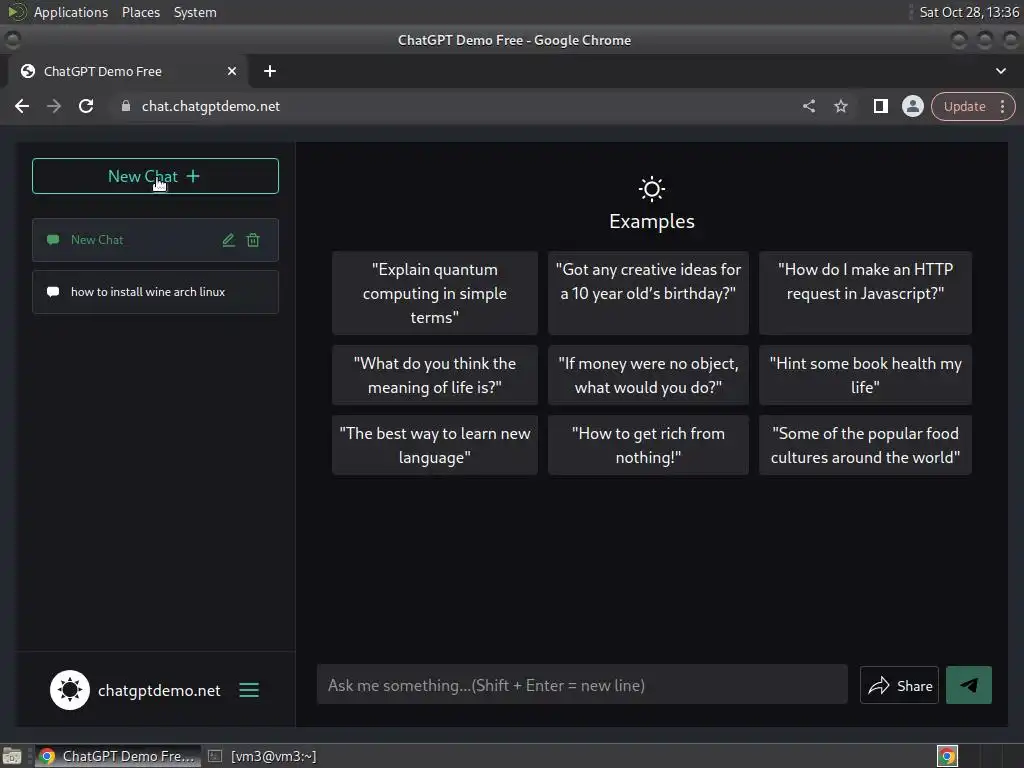Click the chatgptdemo.net label text

pyautogui.click(x=159, y=690)
